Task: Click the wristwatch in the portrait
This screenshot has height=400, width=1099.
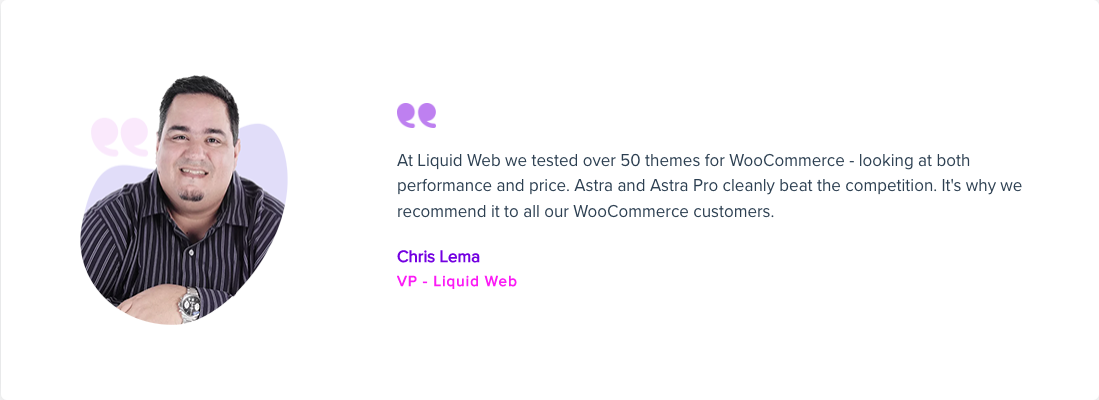Action: [190, 303]
